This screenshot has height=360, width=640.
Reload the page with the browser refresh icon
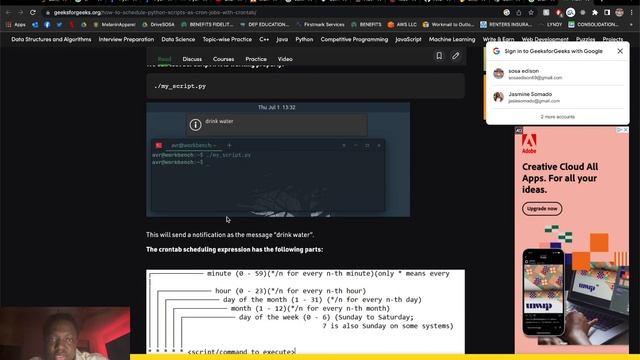(x=33, y=13)
